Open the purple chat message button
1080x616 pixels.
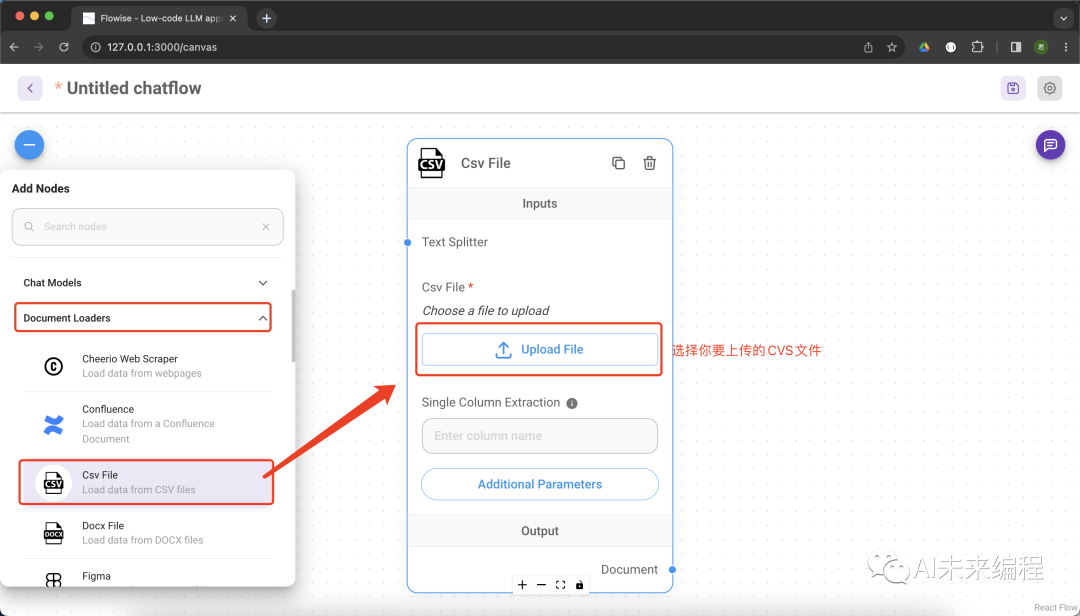pos(1050,145)
